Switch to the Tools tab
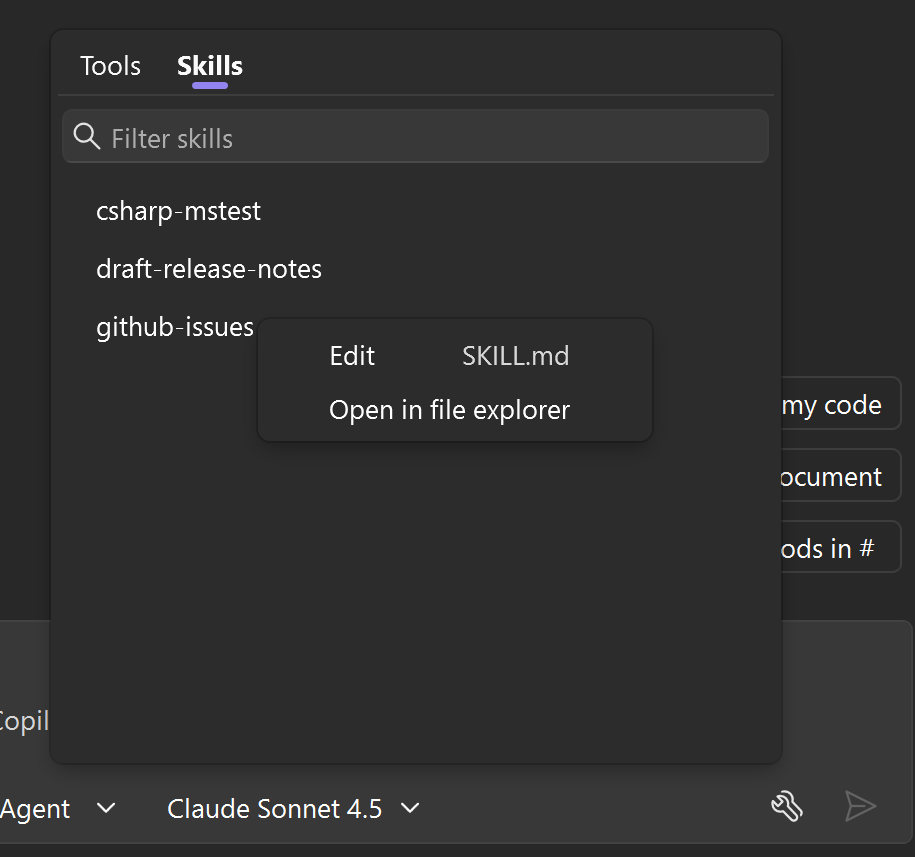Viewport: 915px width, 857px height. tap(109, 66)
